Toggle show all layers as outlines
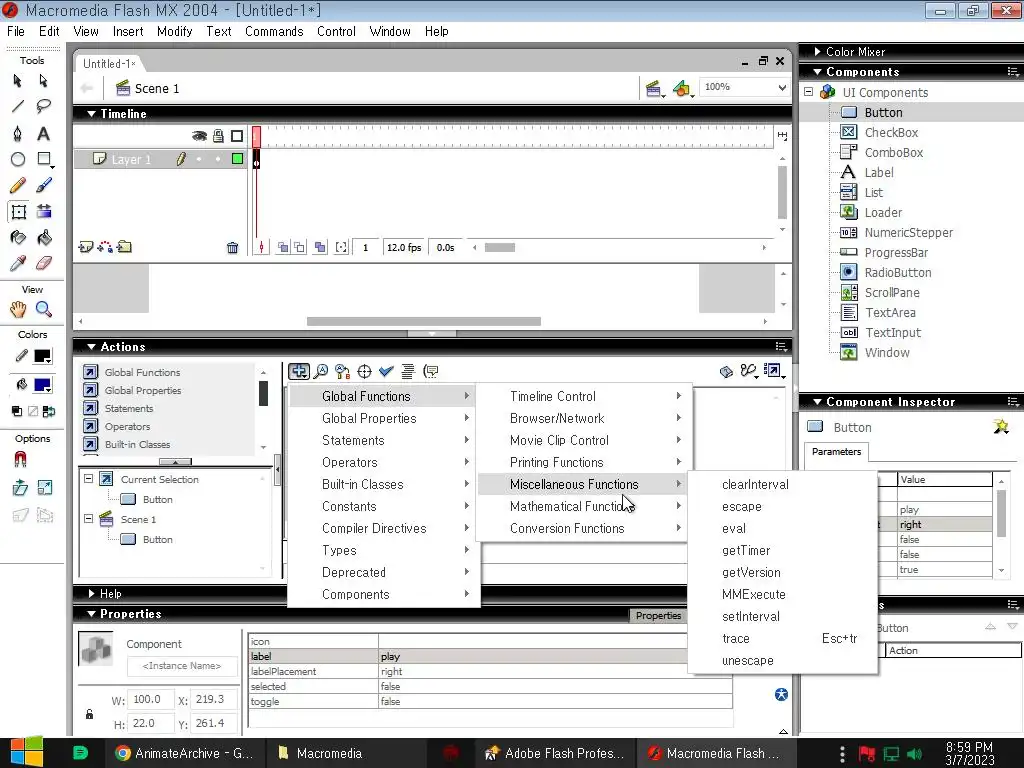This screenshot has width=1024, height=768. click(x=237, y=136)
